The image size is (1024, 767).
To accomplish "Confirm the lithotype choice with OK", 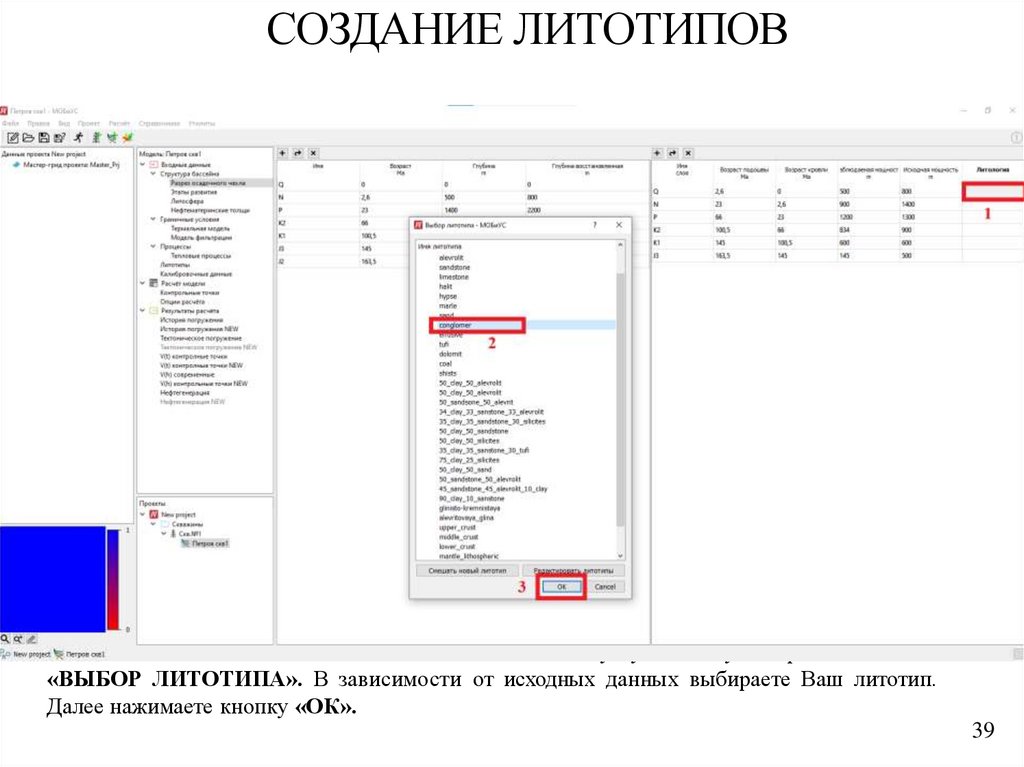I will pyautogui.click(x=561, y=587).
